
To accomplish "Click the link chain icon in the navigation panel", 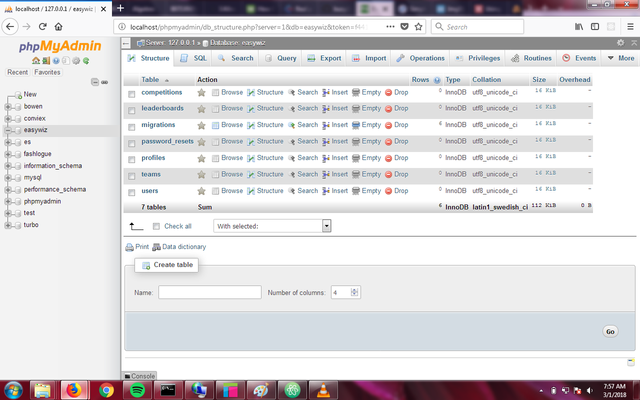I will (x=104, y=82).
